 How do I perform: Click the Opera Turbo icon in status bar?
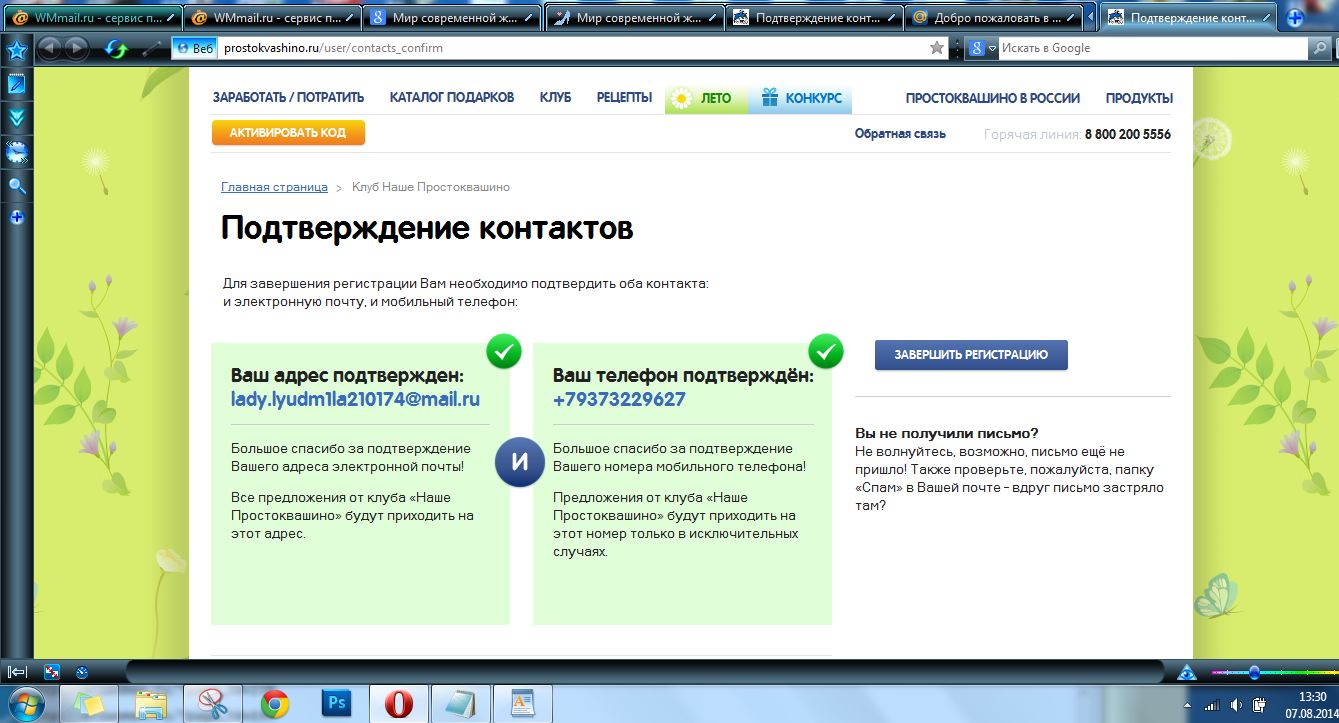click(82, 672)
